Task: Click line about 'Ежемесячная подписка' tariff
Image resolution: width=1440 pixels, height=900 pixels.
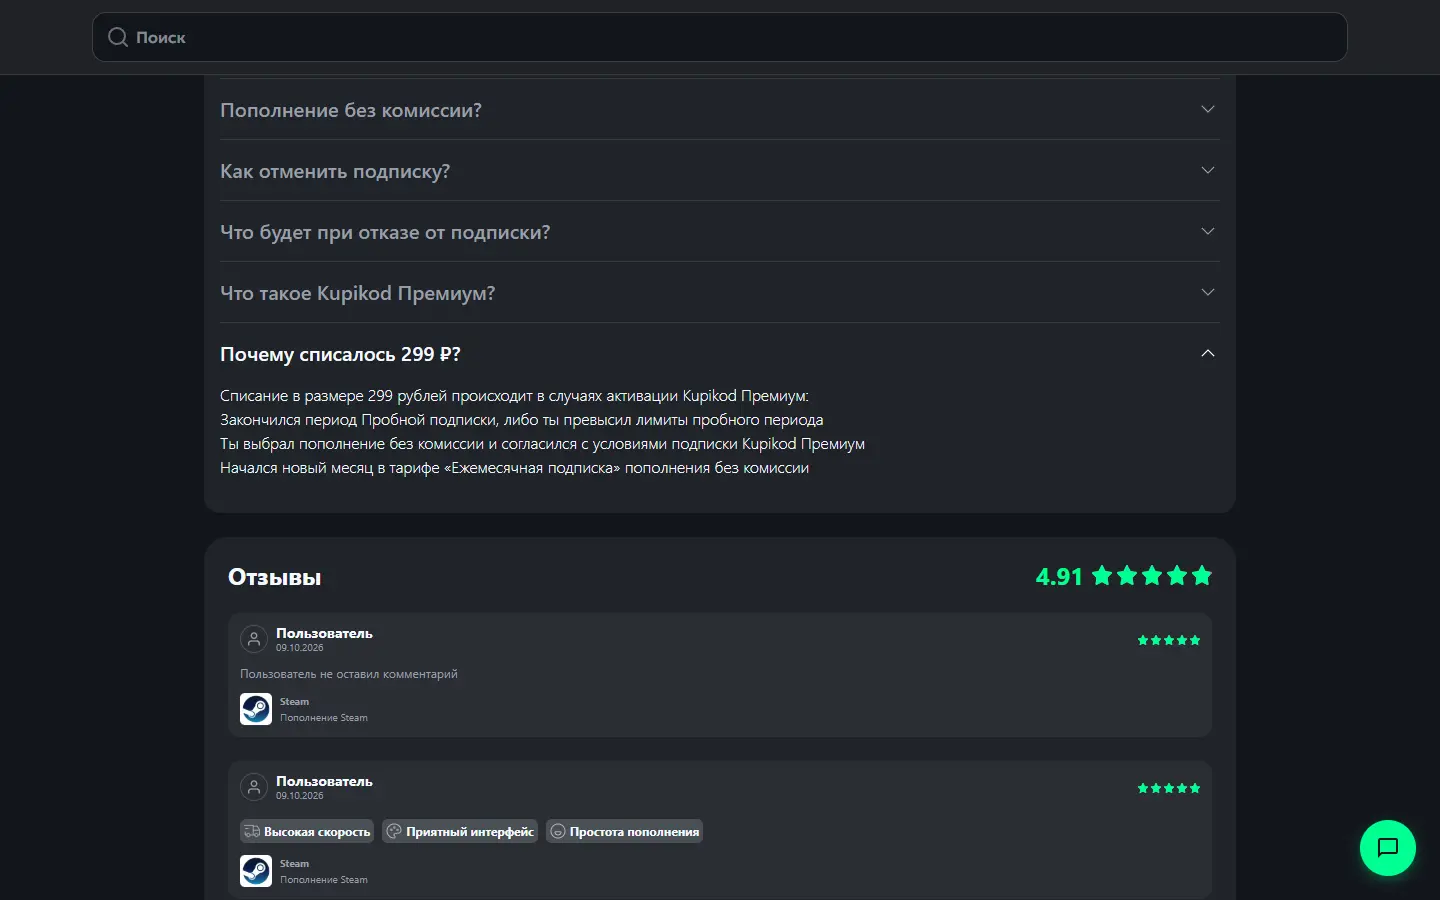Action: 515,468
